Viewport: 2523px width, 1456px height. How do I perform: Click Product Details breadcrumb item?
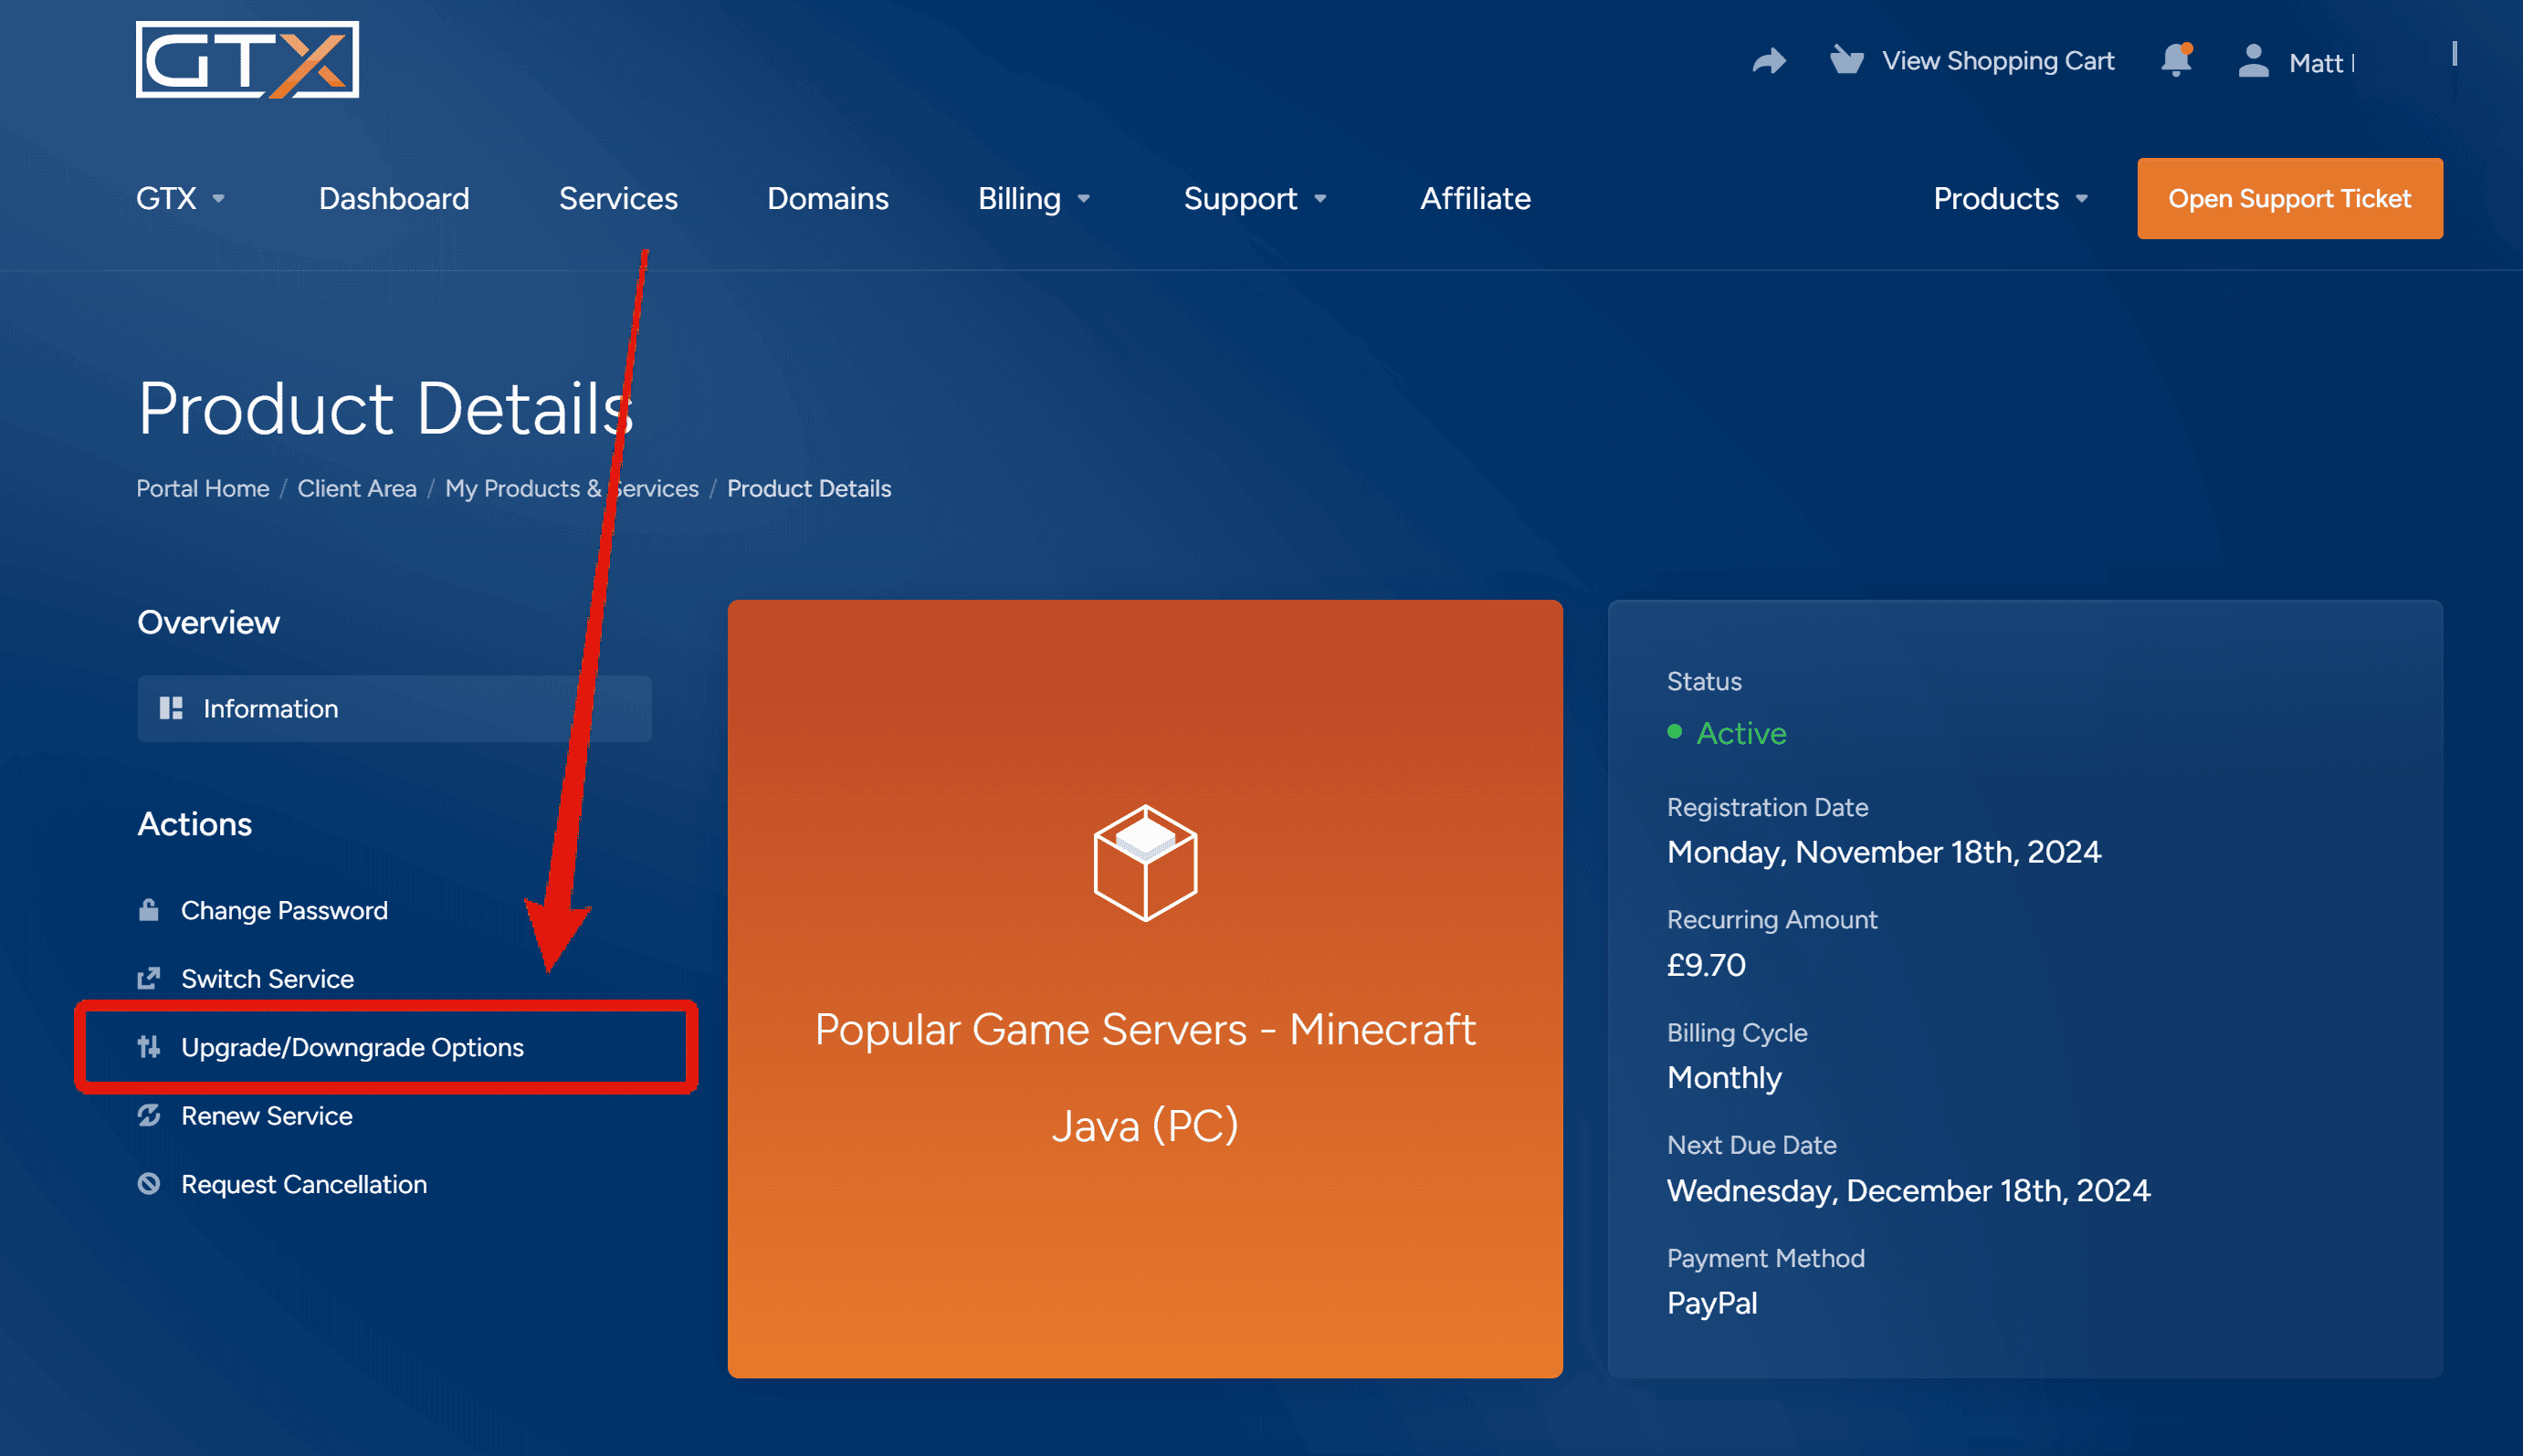[809, 488]
